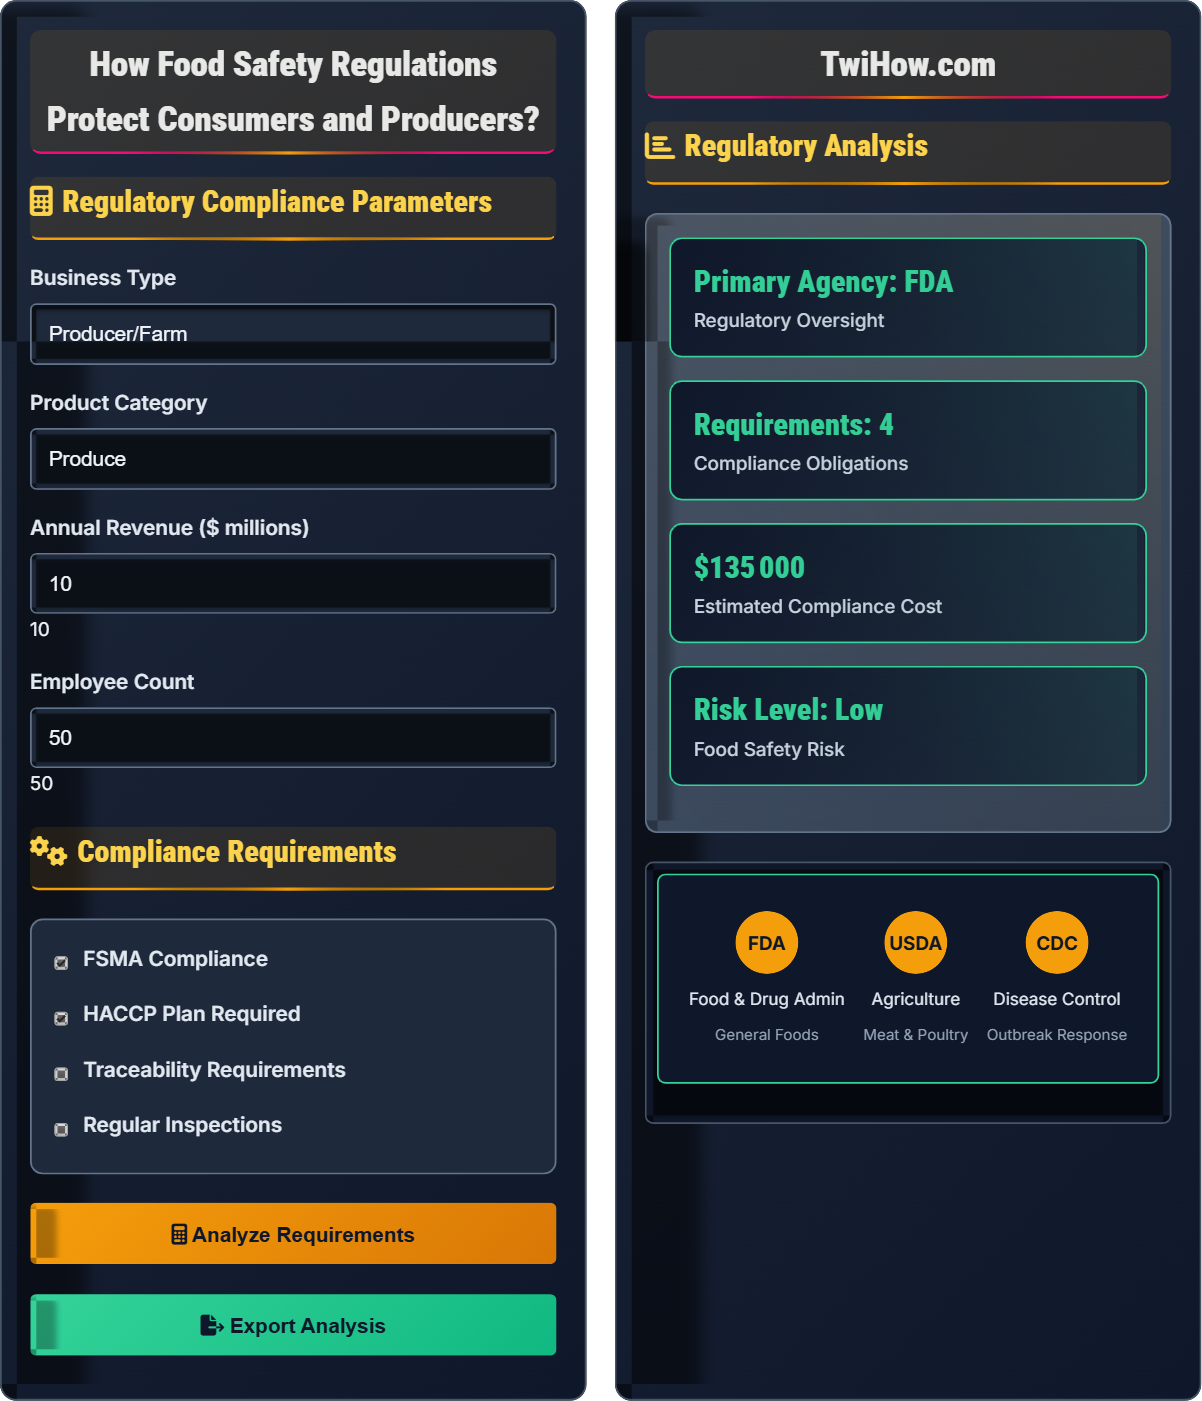Click the Analyze Requirements button
The image size is (1202, 1401).
293,1234
